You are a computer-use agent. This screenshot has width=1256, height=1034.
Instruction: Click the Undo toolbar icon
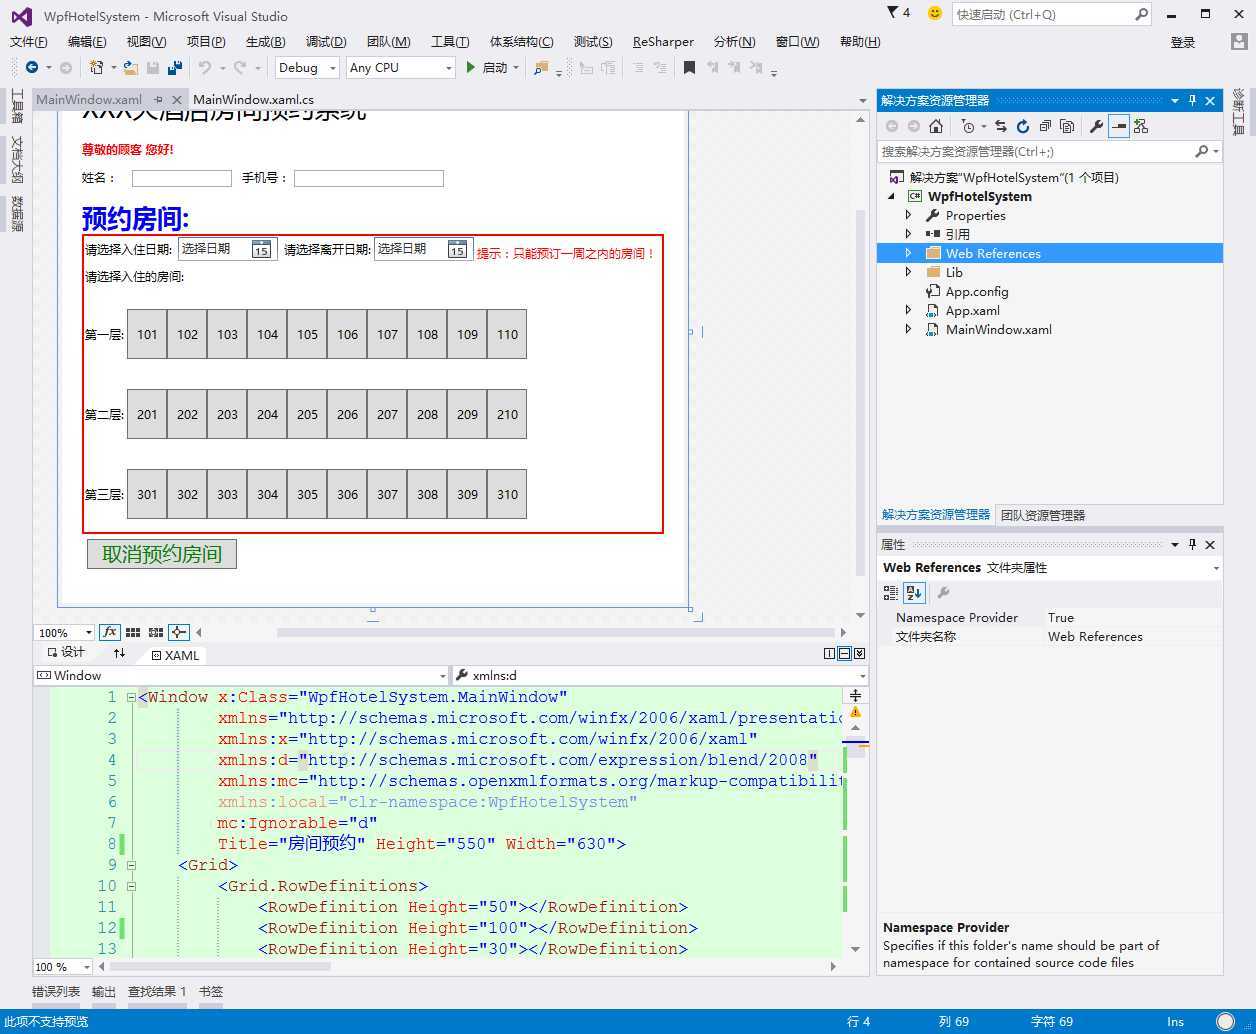pos(205,67)
